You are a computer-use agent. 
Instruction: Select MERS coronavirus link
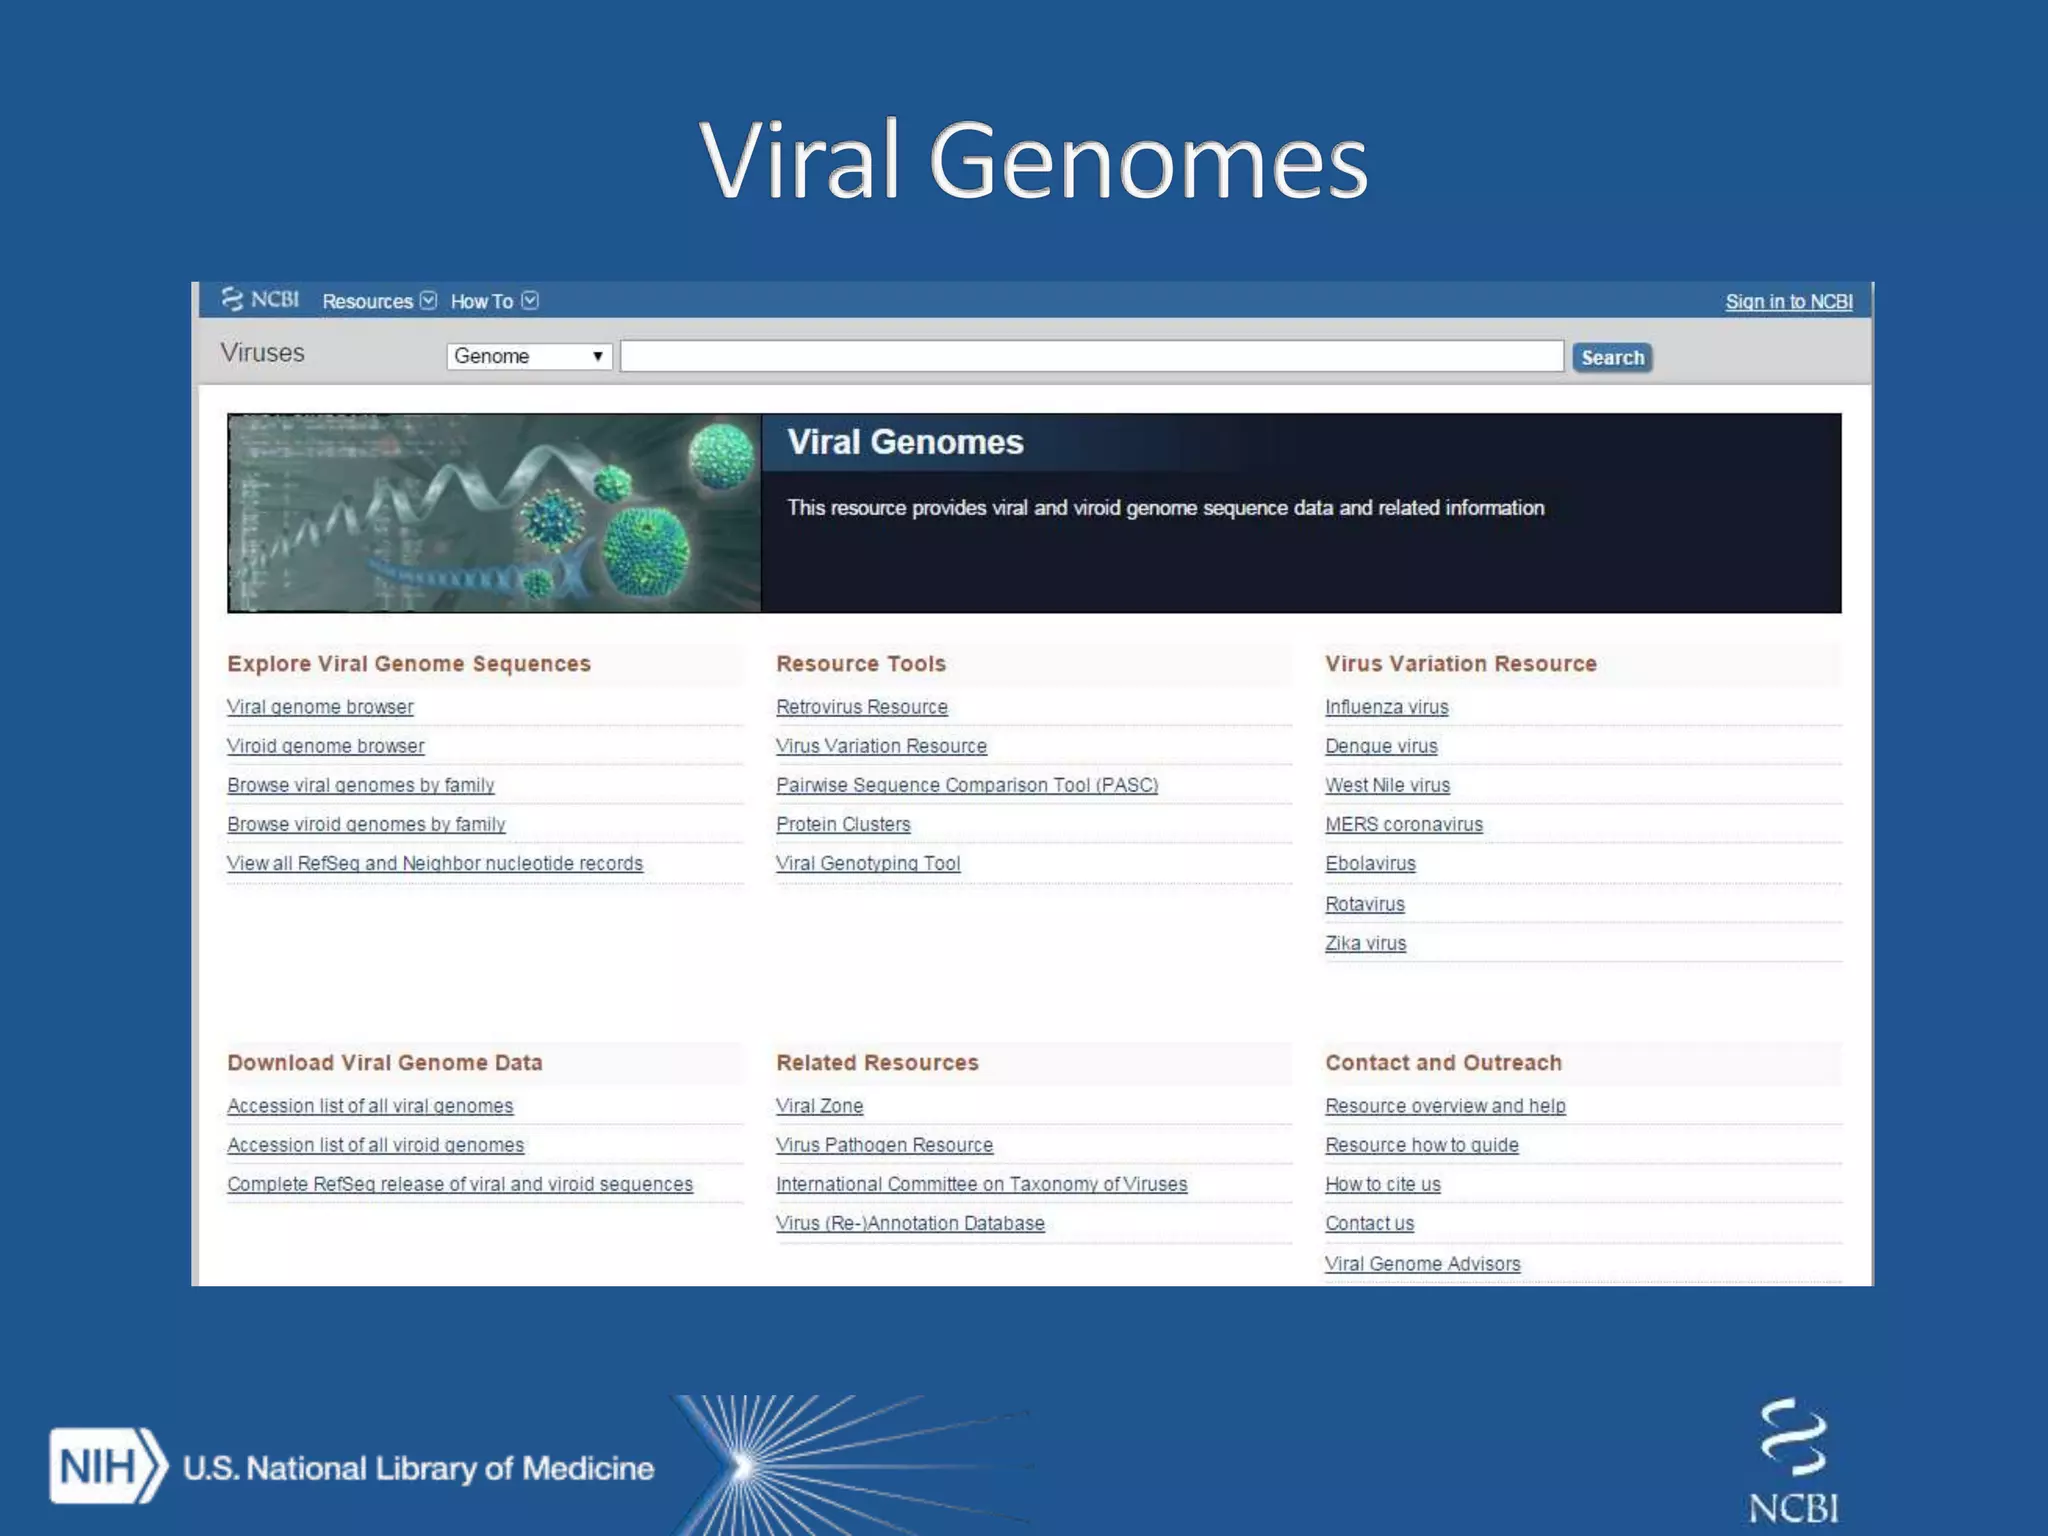[x=1403, y=824]
